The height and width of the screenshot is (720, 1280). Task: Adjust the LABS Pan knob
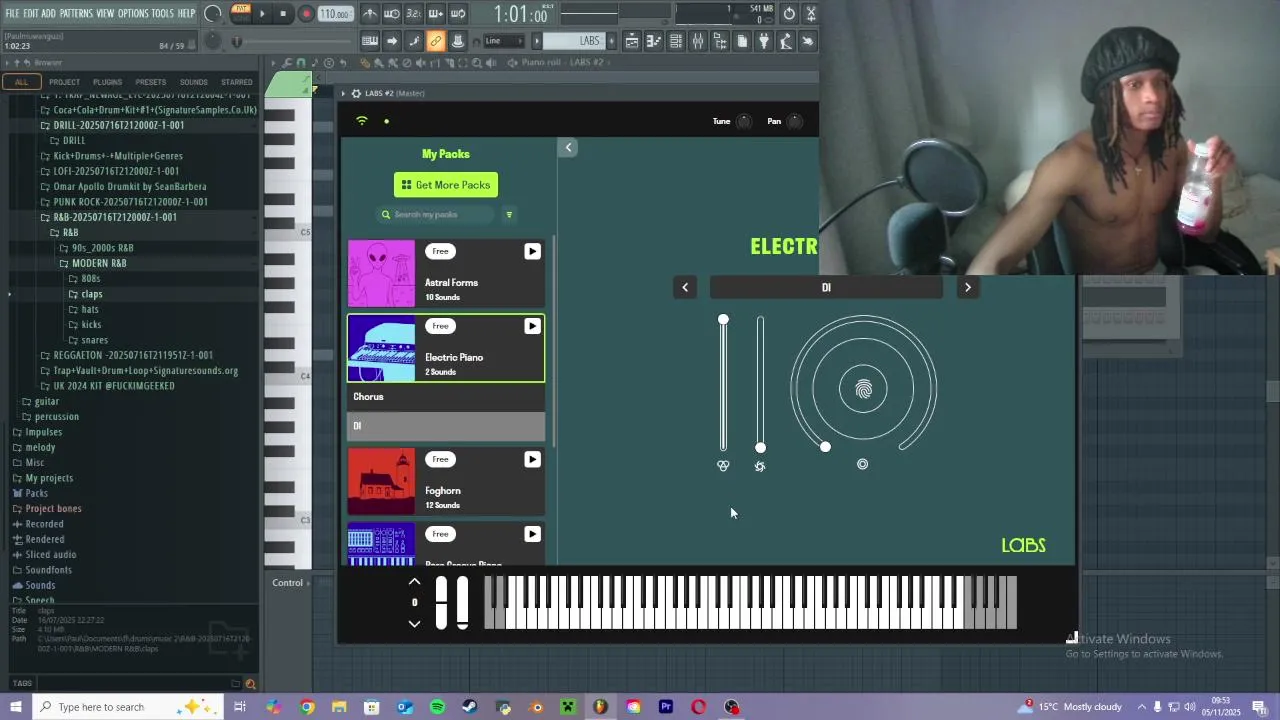click(x=795, y=122)
